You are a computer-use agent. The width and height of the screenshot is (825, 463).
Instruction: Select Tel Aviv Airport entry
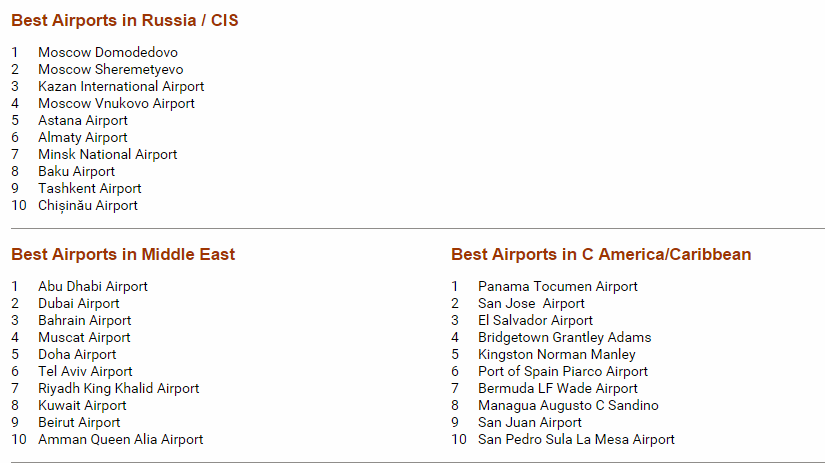pos(85,371)
